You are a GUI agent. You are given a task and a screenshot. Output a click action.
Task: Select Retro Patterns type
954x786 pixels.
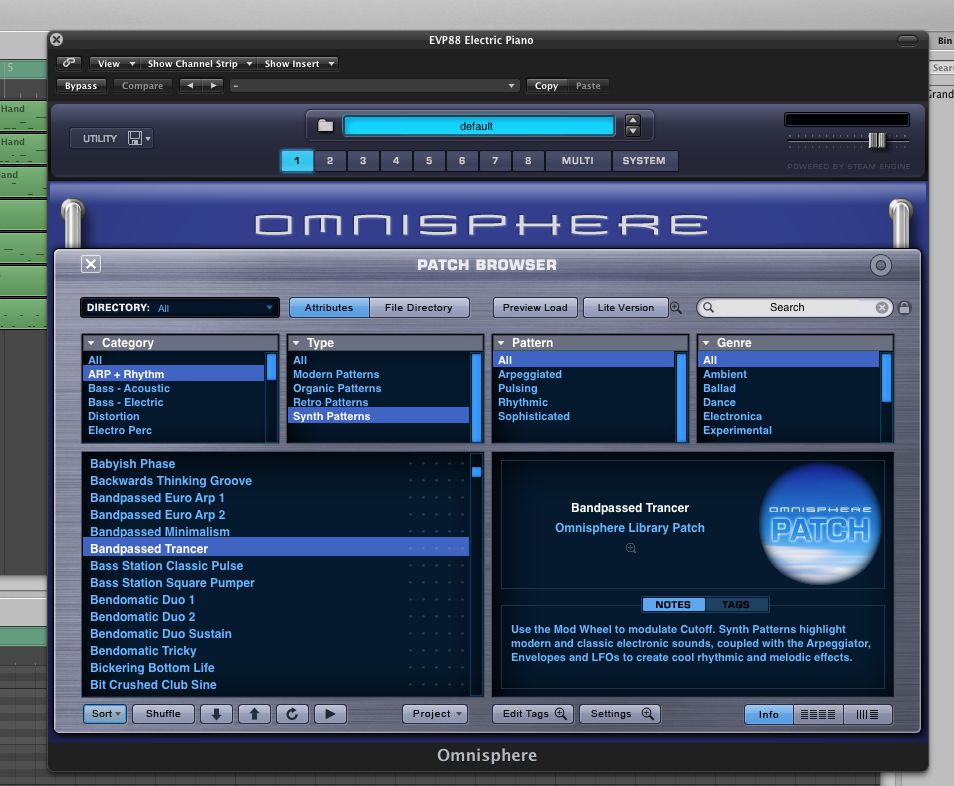point(378,402)
